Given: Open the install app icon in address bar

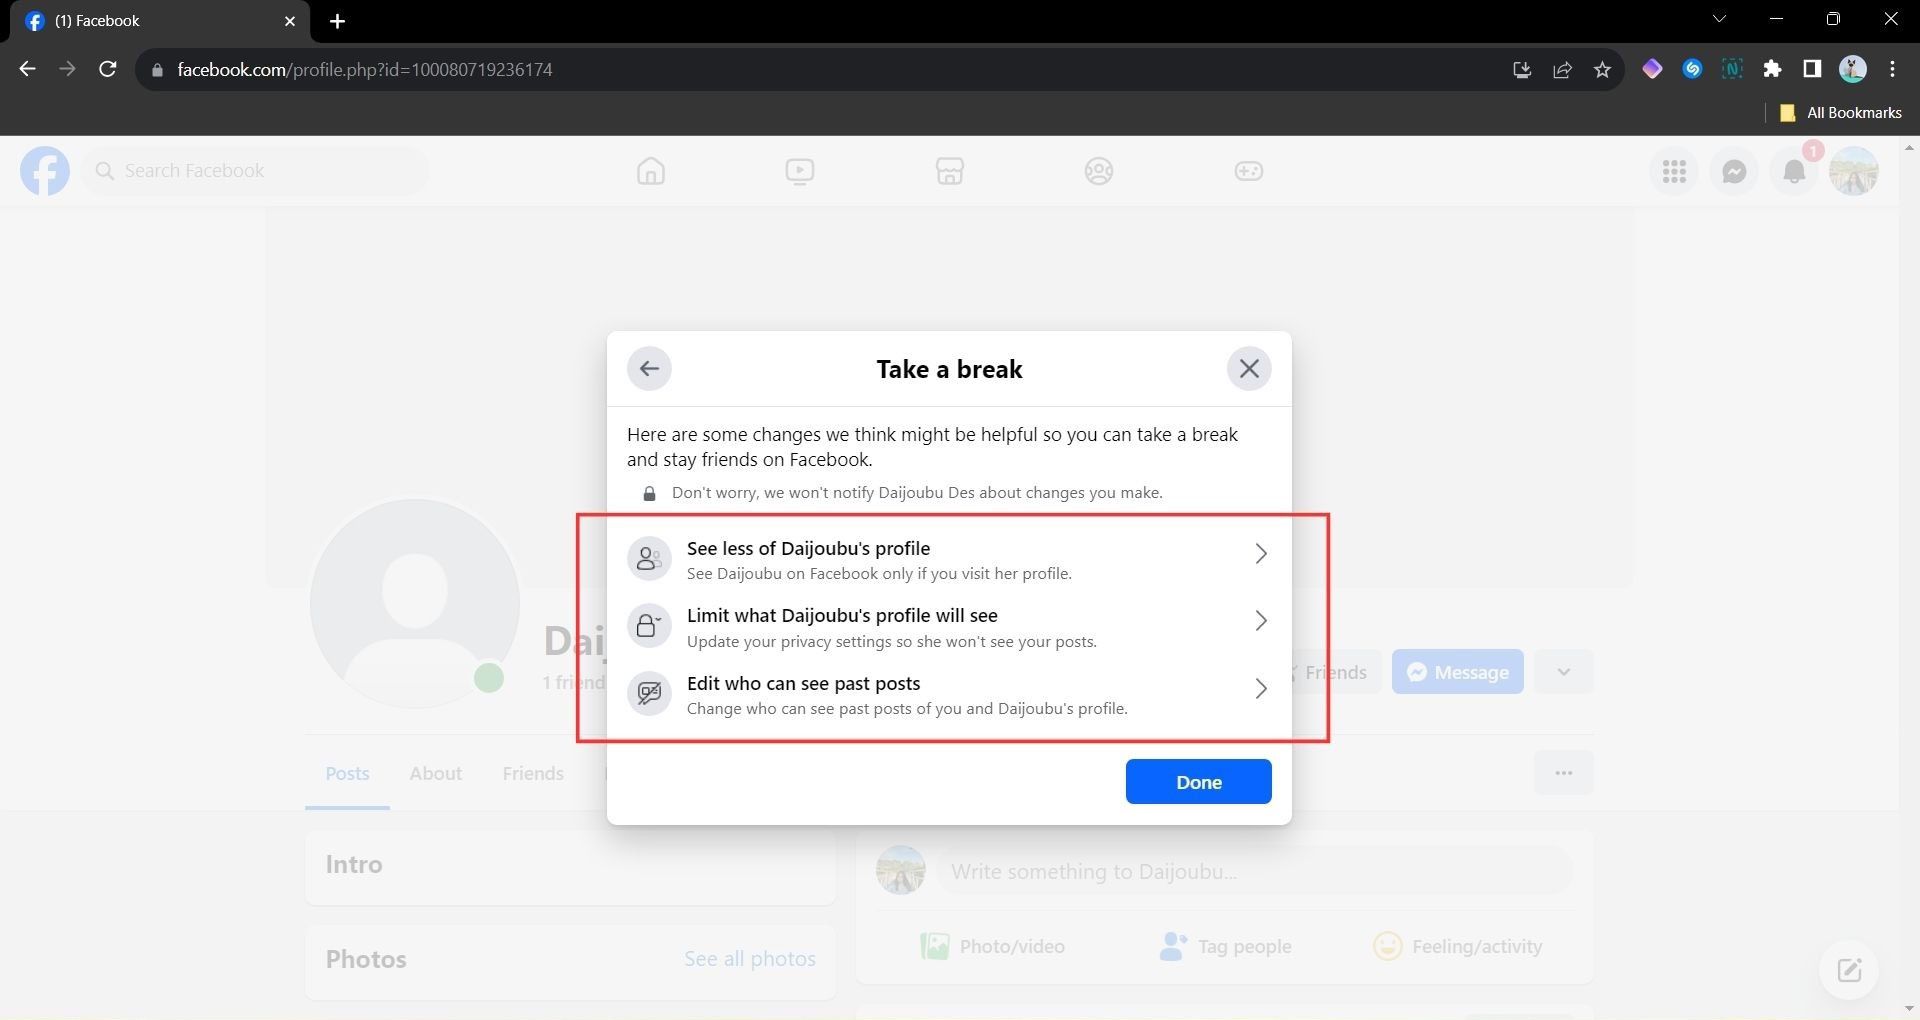Looking at the screenshot, I should click(x=1521, y=69).
